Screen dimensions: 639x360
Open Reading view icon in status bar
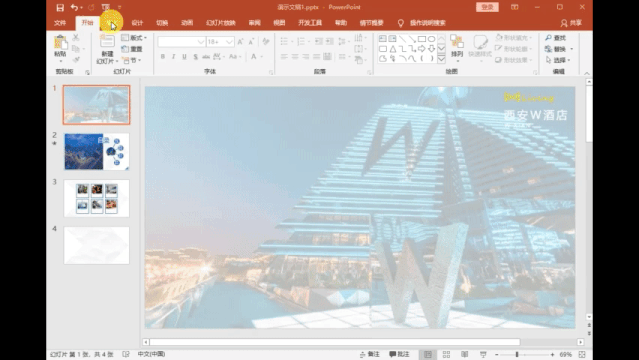tap(465, 354)
